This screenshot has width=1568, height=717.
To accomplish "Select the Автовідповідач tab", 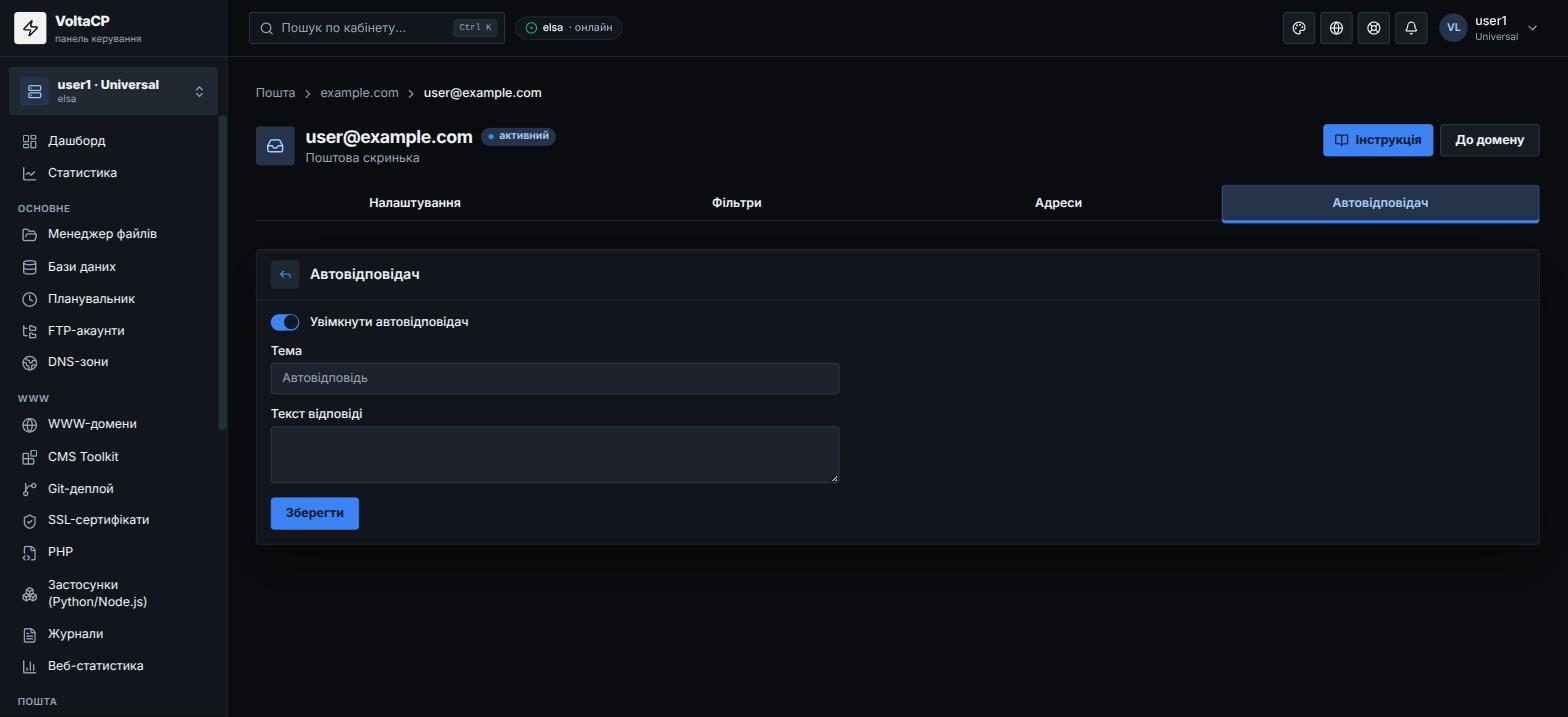I will point(1380,203).
